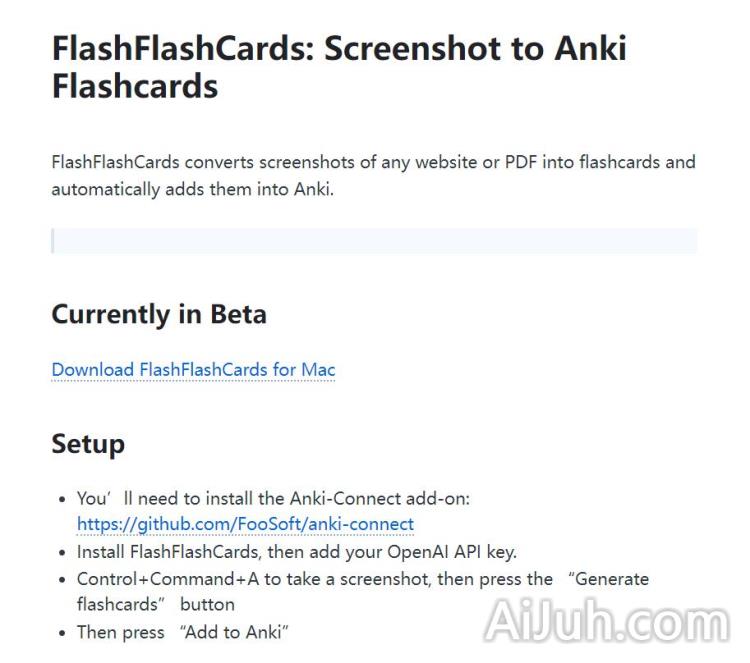
Task: Click the FlashFlashCards: Screenshot to Anki title
Action: tap(339, 49)
